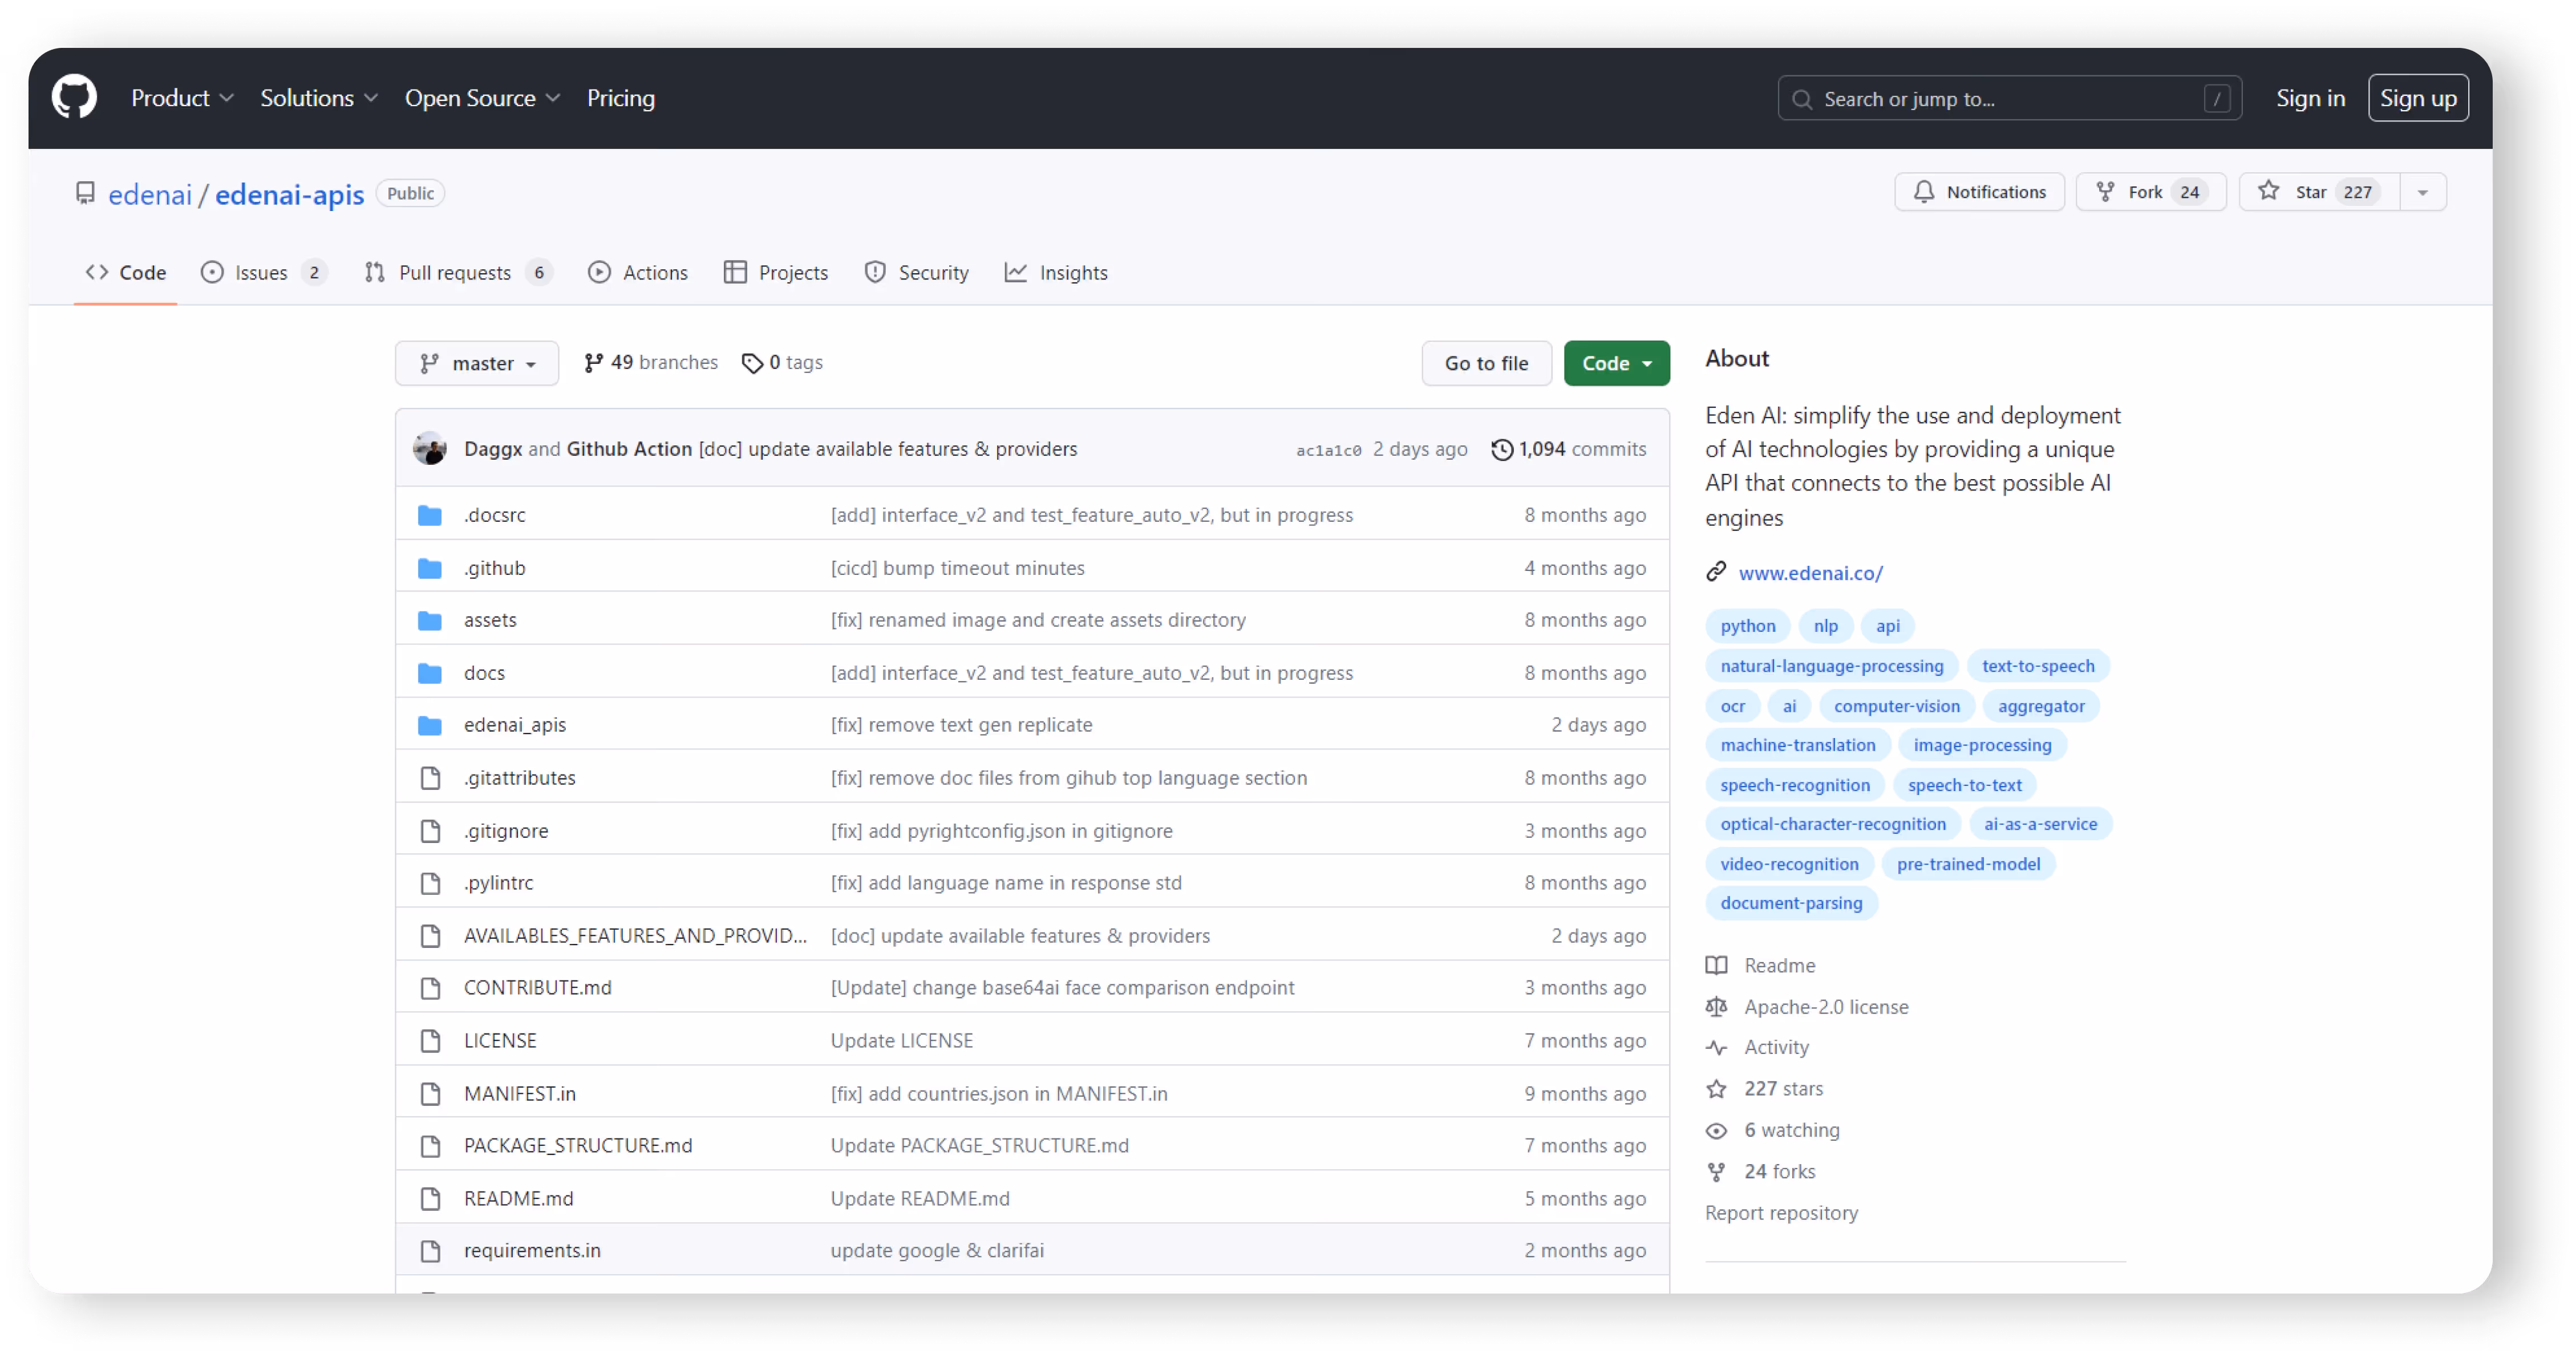Click the Go to file button
The height and width of the screenshot is (1358, 2576).
pyautogui.click(x=1486, y=363)
